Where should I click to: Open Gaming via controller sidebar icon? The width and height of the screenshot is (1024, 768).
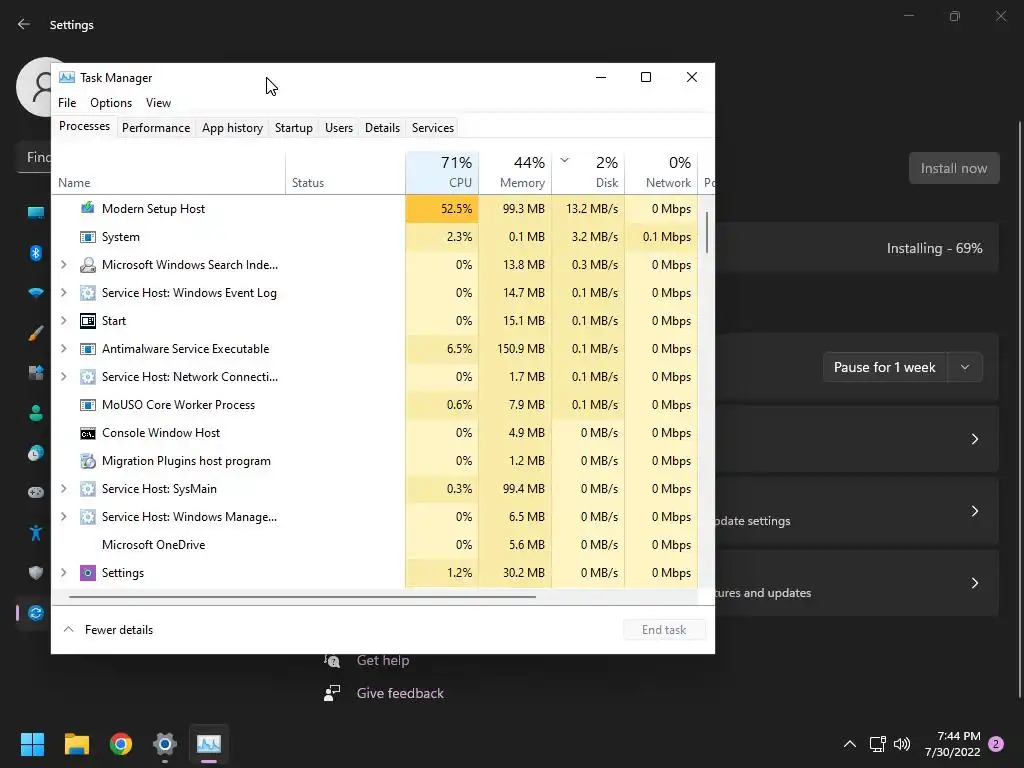[36, 492]
